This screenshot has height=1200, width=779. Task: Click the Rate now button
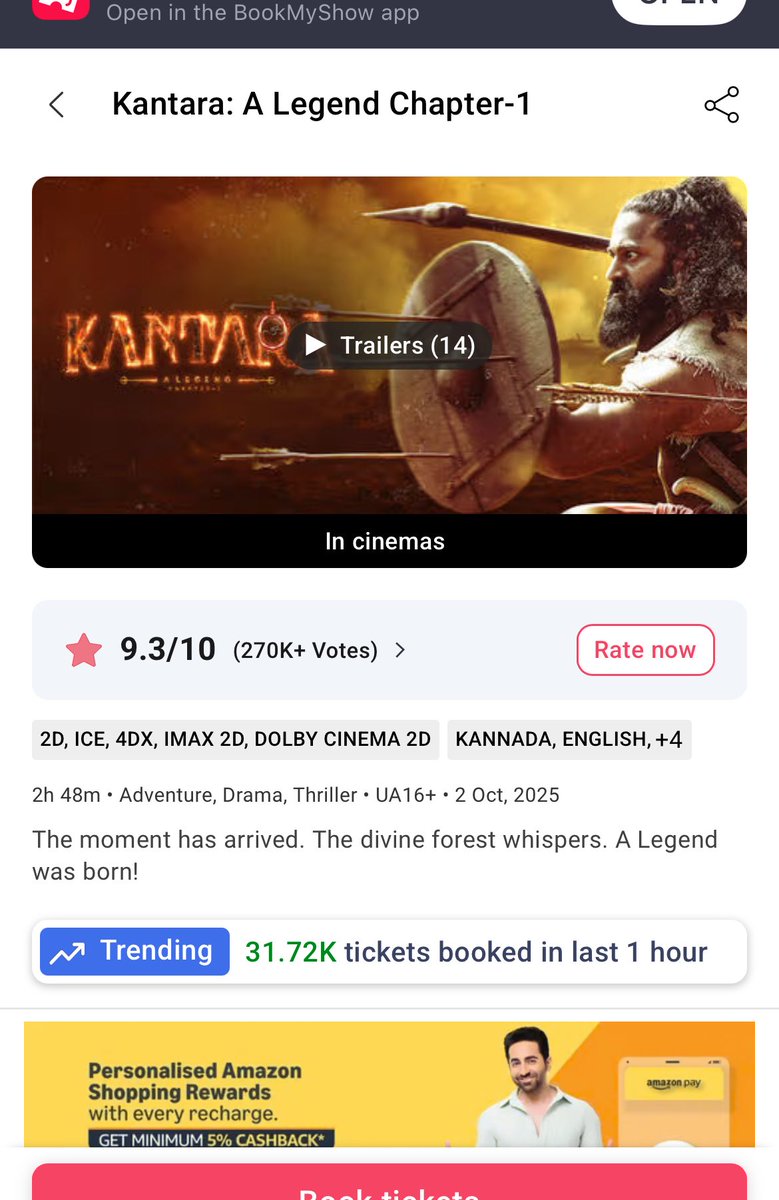tap(645, 650)
